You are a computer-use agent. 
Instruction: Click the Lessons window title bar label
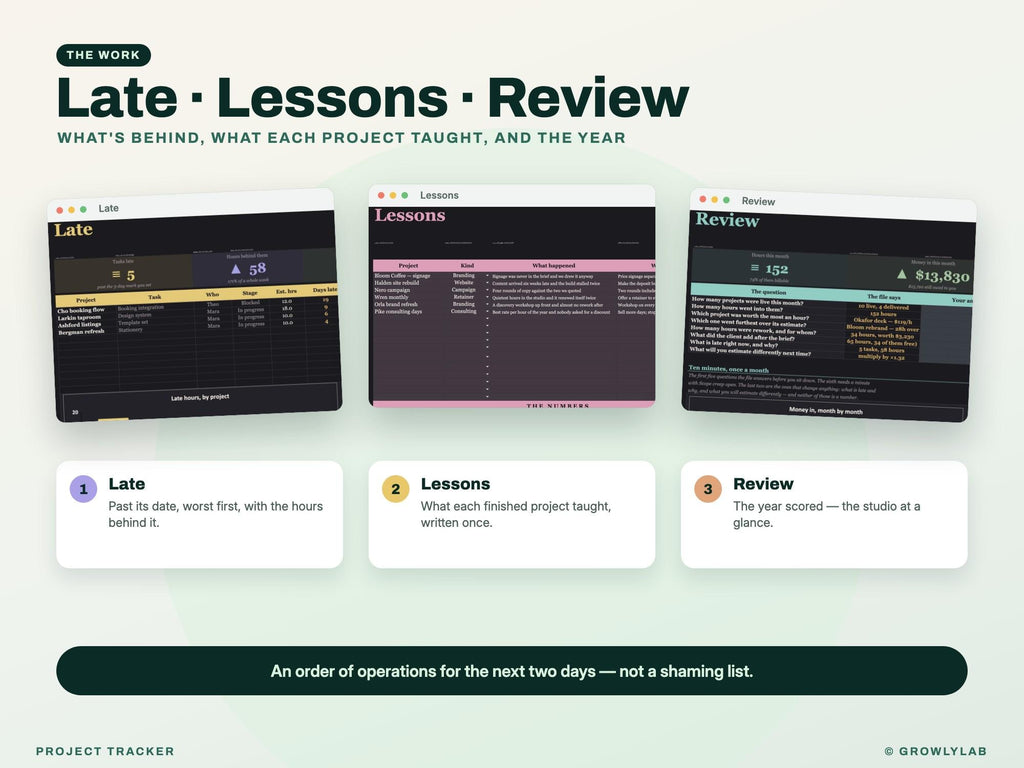tap(440, 195)
